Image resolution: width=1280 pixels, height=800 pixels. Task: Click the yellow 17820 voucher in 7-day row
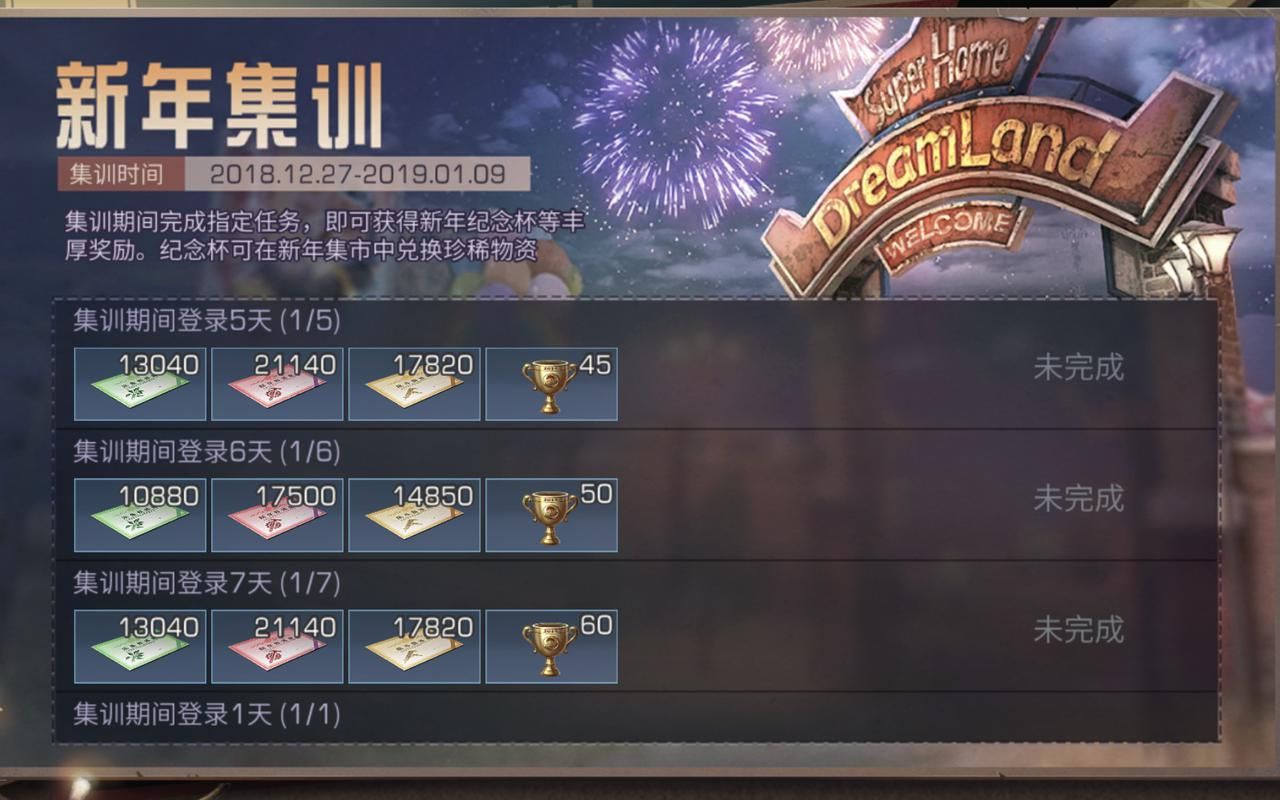[x=414, y=647]
